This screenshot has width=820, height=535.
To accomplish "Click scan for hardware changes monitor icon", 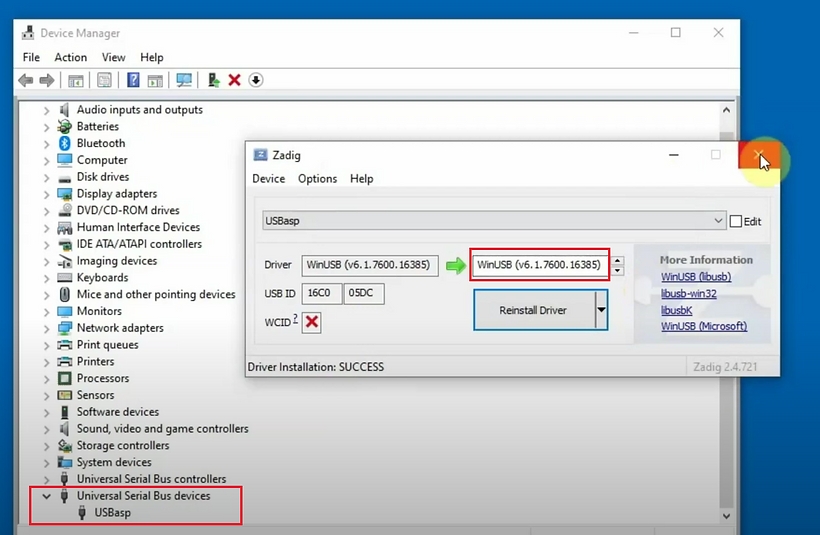I will [x=184, y=80].
